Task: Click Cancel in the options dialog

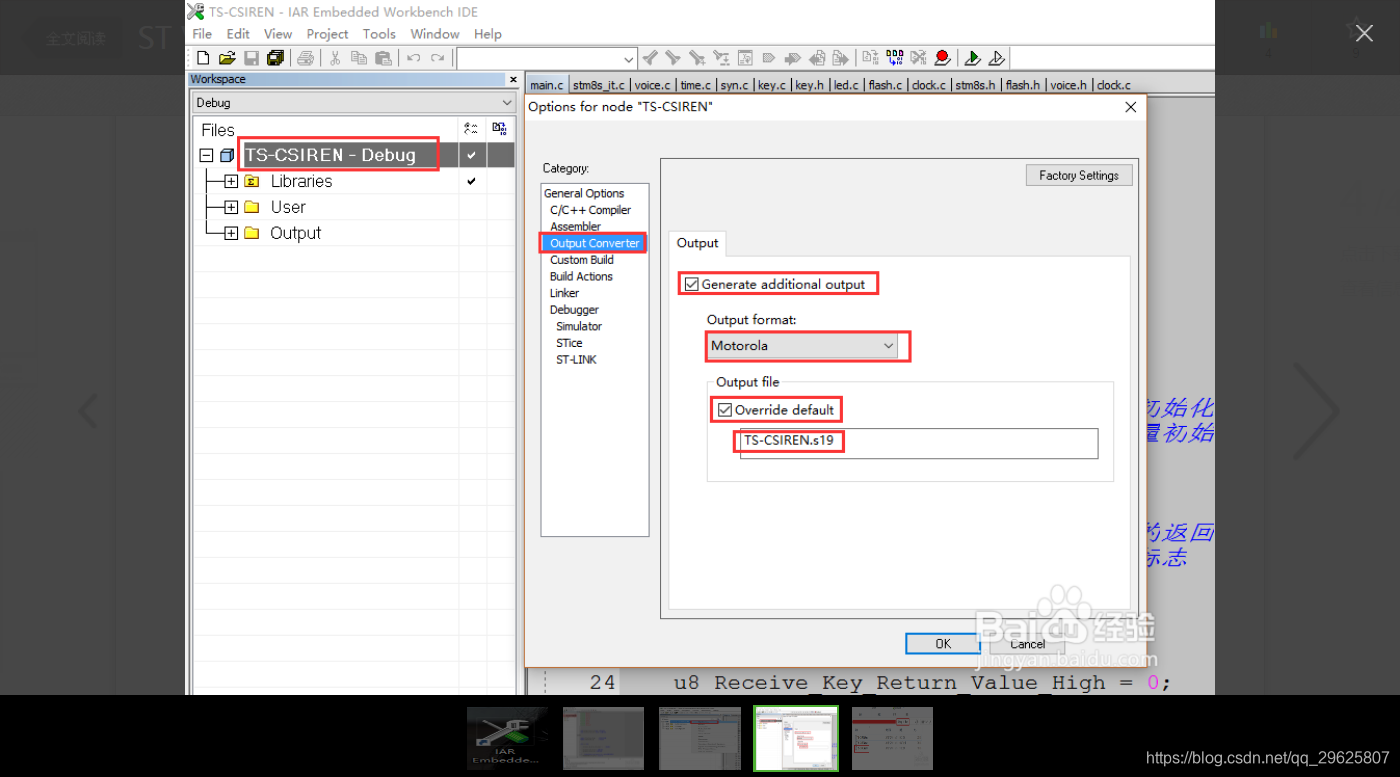Action: [1027, 644]
